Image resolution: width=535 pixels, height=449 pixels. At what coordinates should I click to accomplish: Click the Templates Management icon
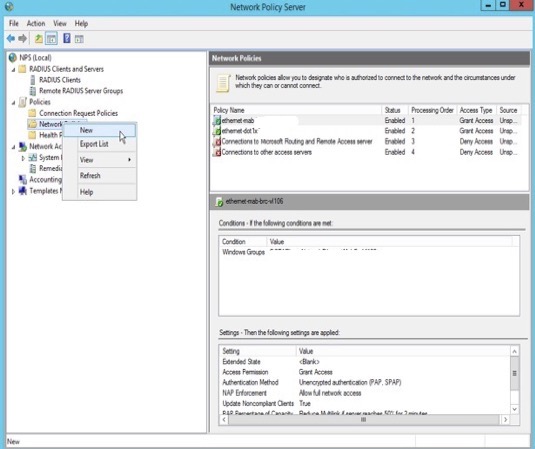pyautogui.click(x=23, y=190)
